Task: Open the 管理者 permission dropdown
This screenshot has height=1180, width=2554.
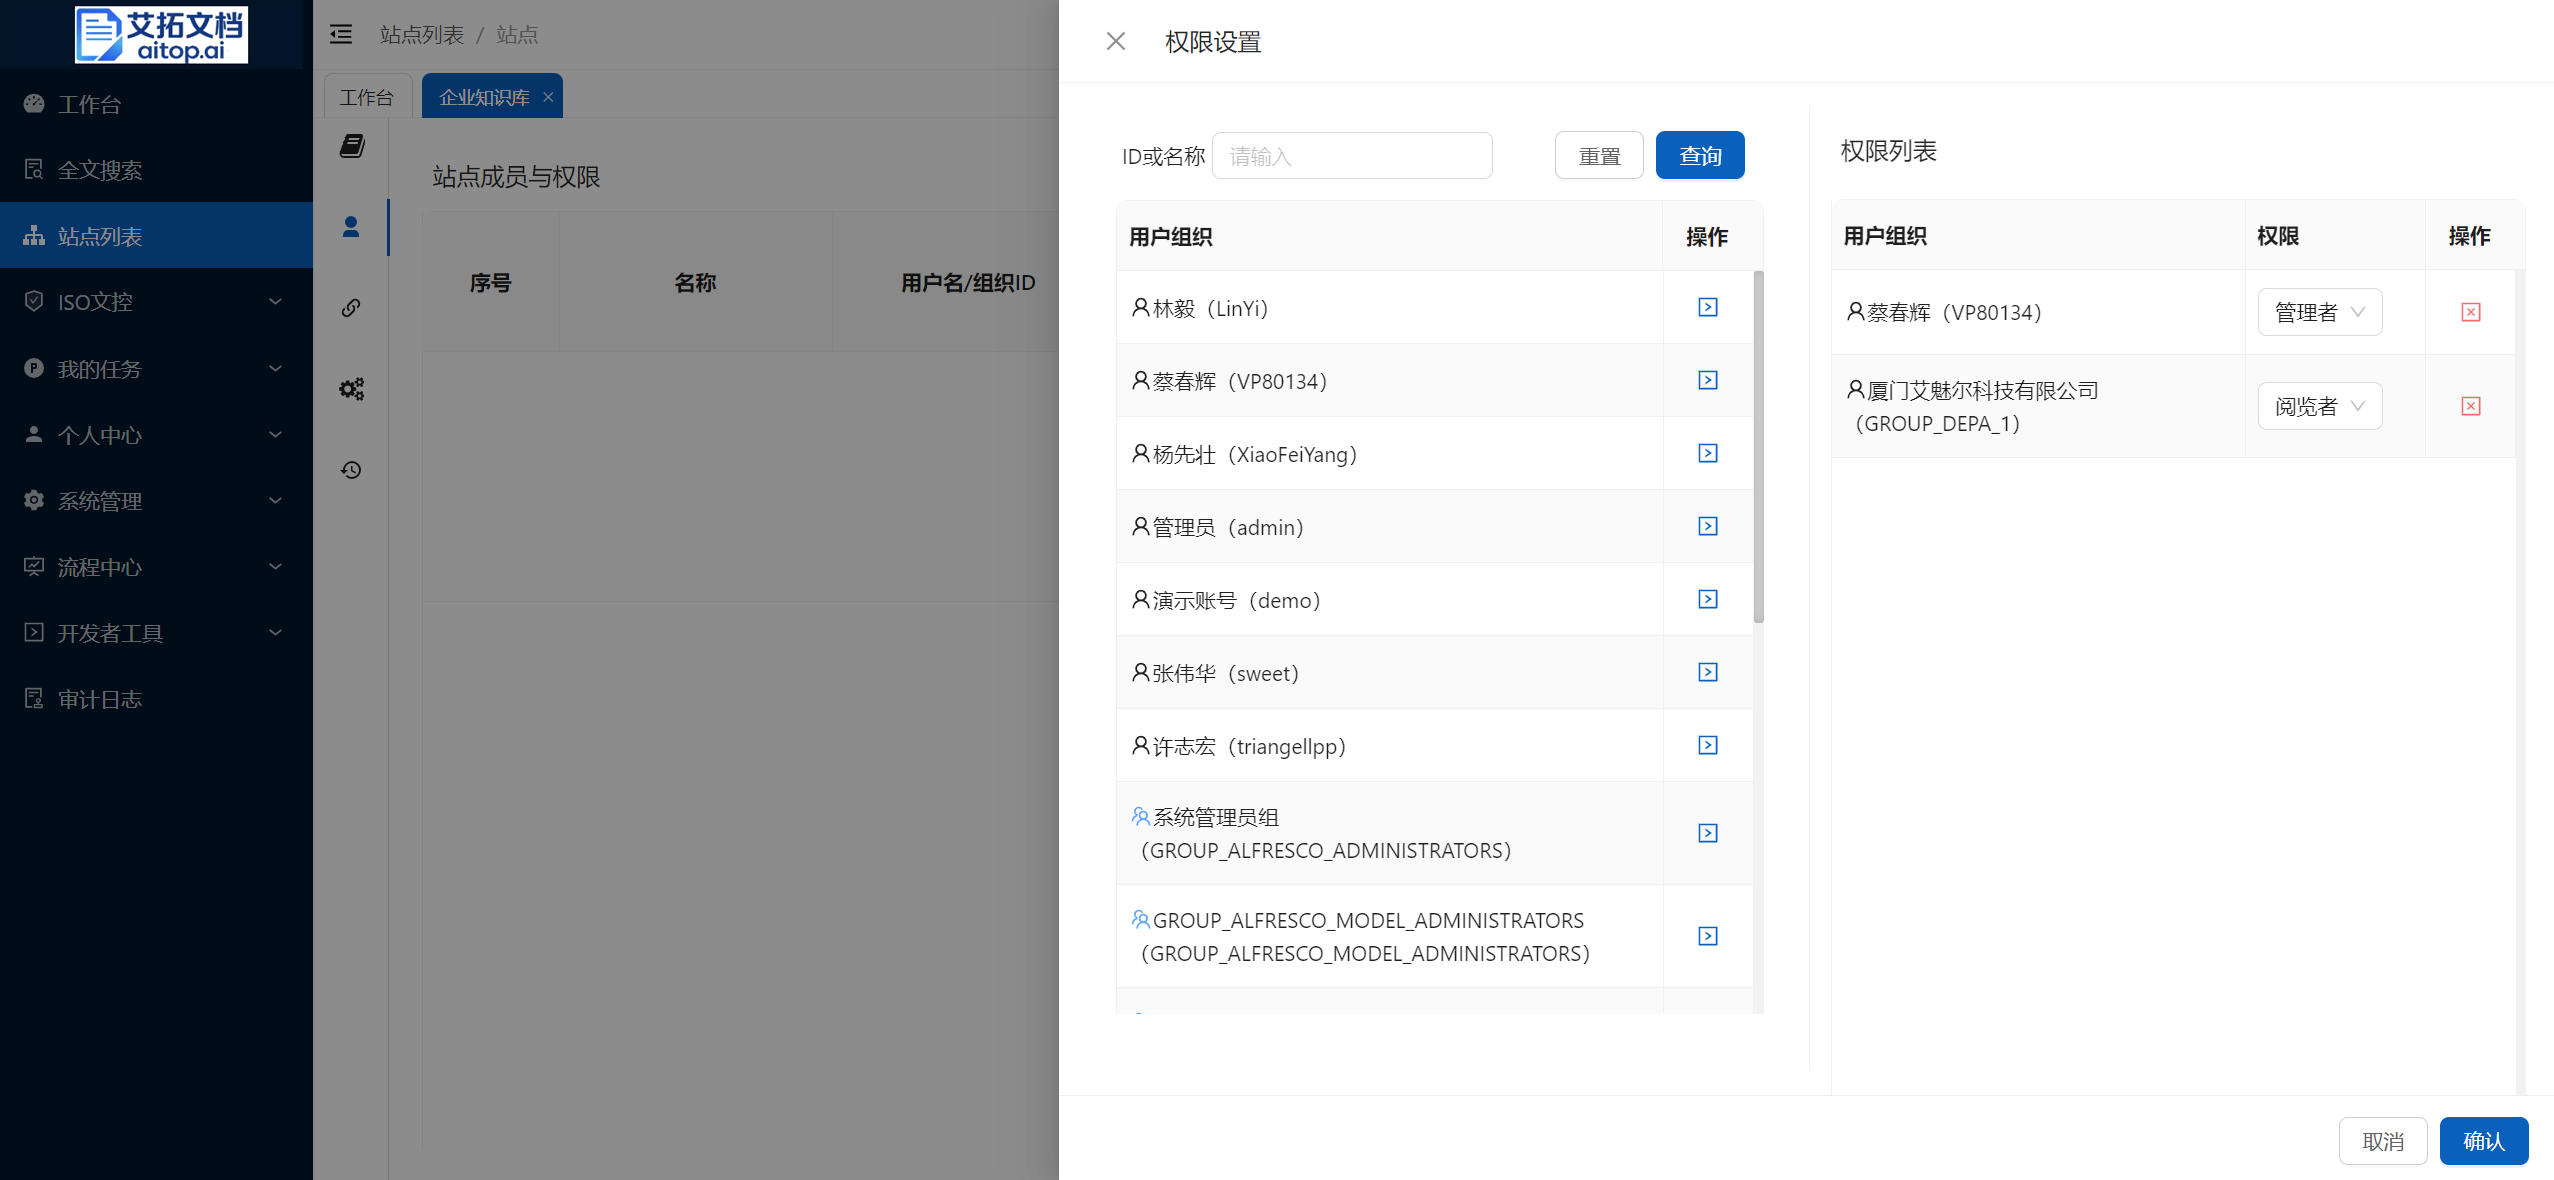Action: coord(2319,312)
